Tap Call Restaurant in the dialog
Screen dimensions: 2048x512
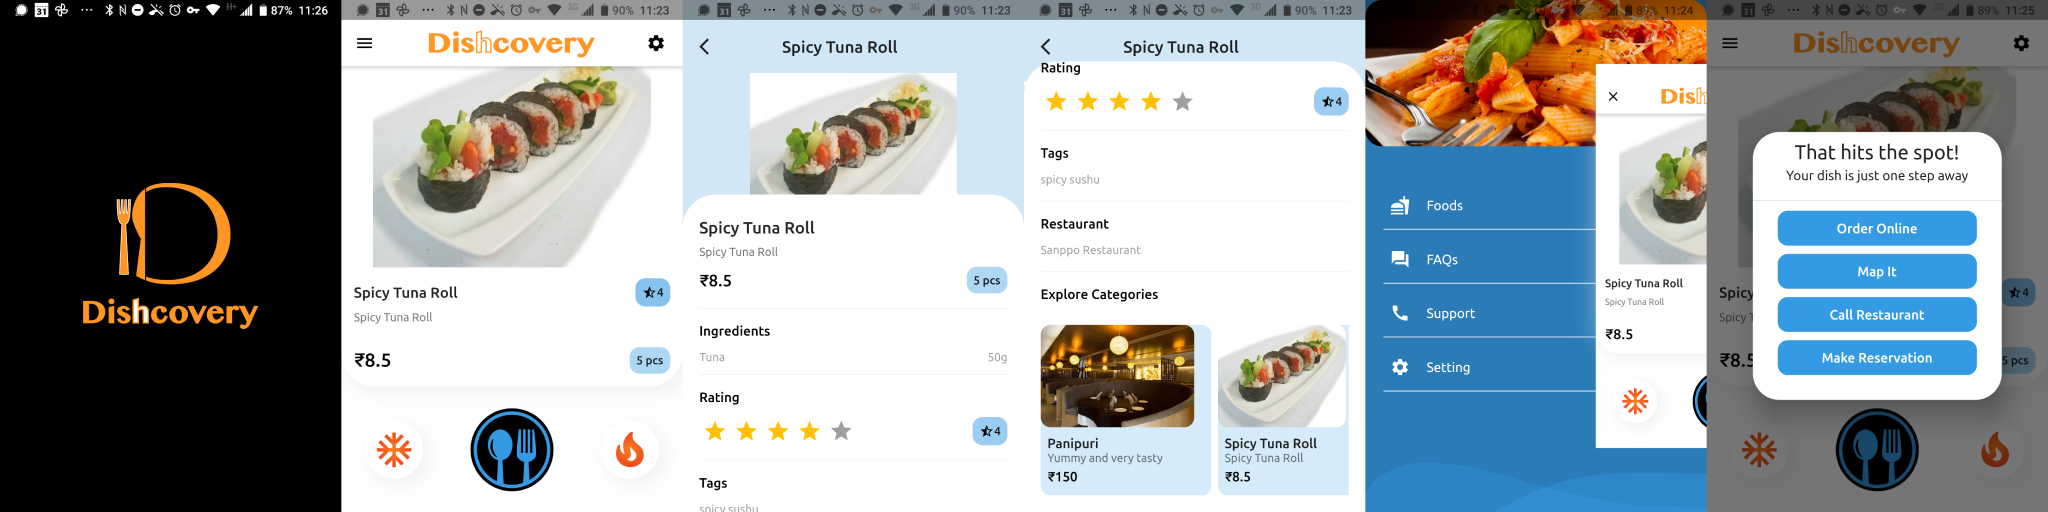[1876, 315]
